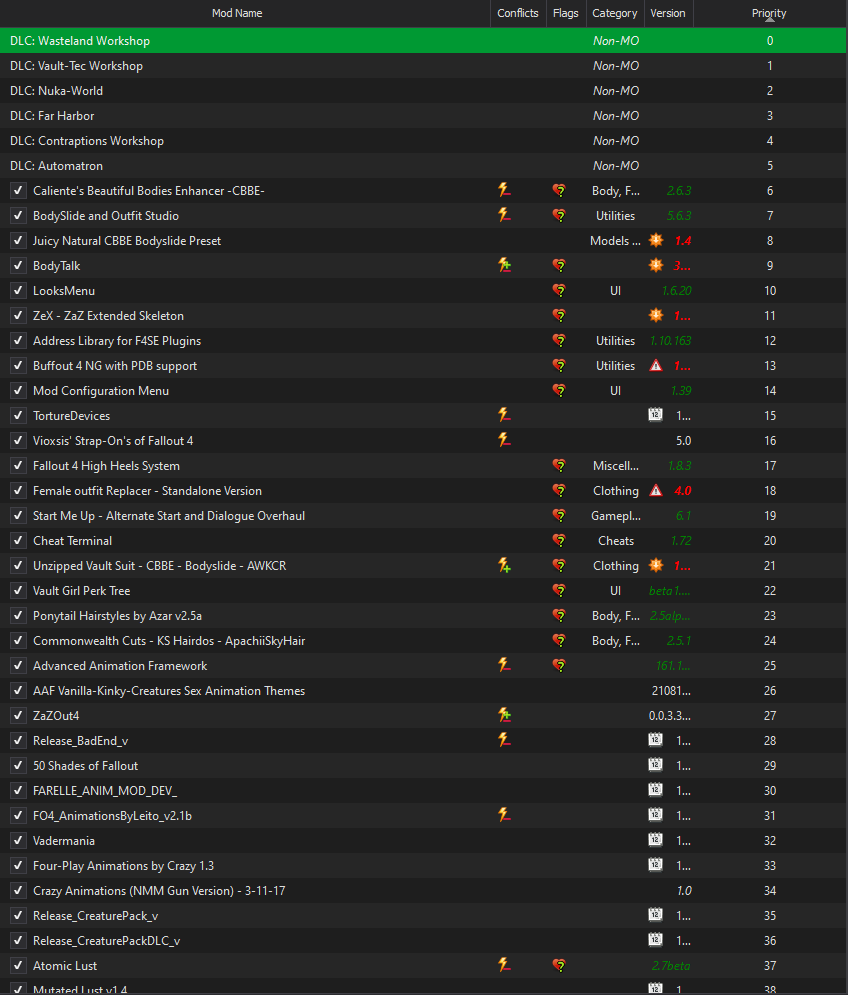Select AAF Vanilla-Kinky-Creatures Sex Animation Themes
The height and width of the screenshot is (995, 848).
coord(169,690)
